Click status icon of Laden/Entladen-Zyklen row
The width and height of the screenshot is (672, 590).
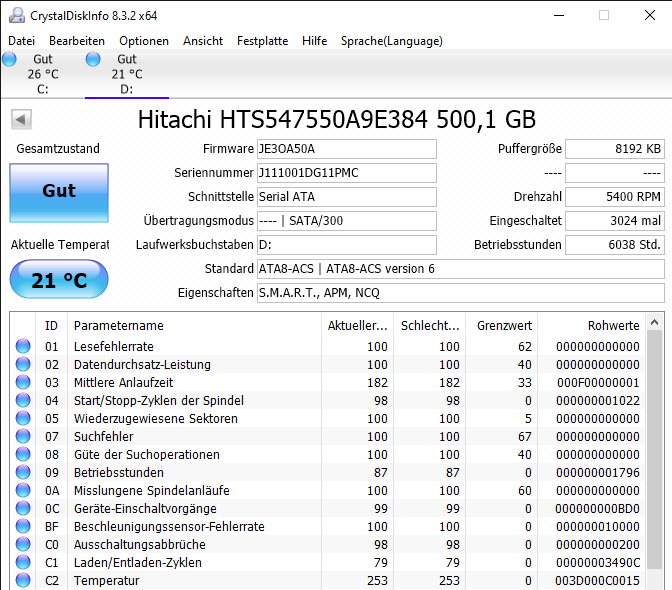(23, 562)
